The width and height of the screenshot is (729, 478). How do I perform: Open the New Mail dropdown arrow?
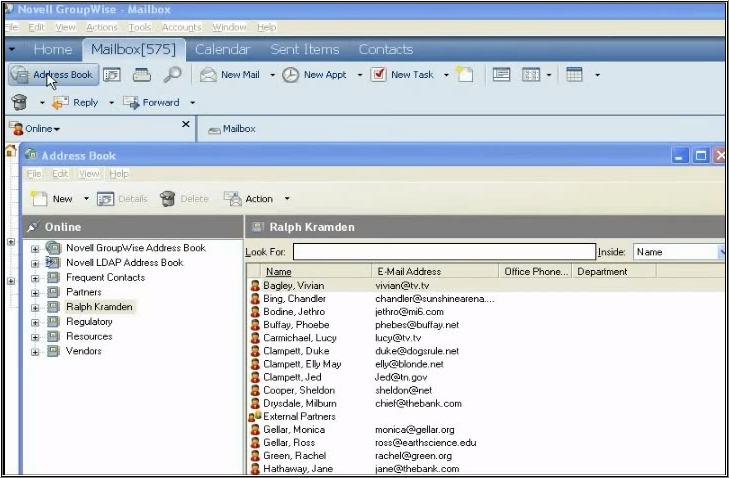tap(272, 75)
